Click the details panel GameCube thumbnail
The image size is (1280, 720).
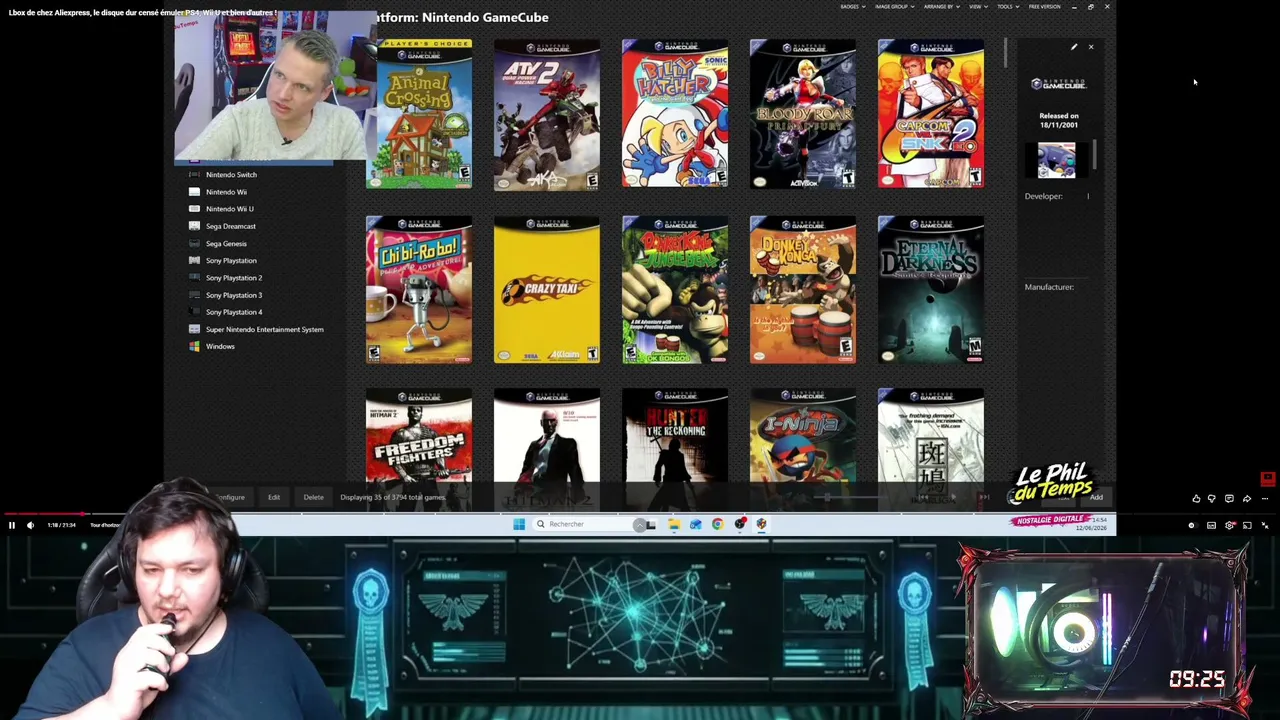coord(1056,160)
